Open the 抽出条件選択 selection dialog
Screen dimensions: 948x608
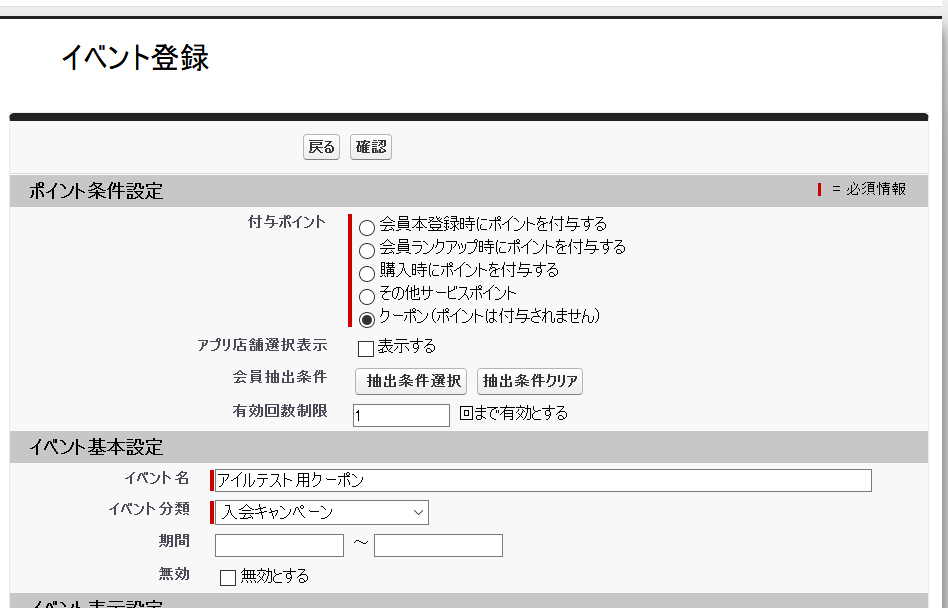point(411,381)
